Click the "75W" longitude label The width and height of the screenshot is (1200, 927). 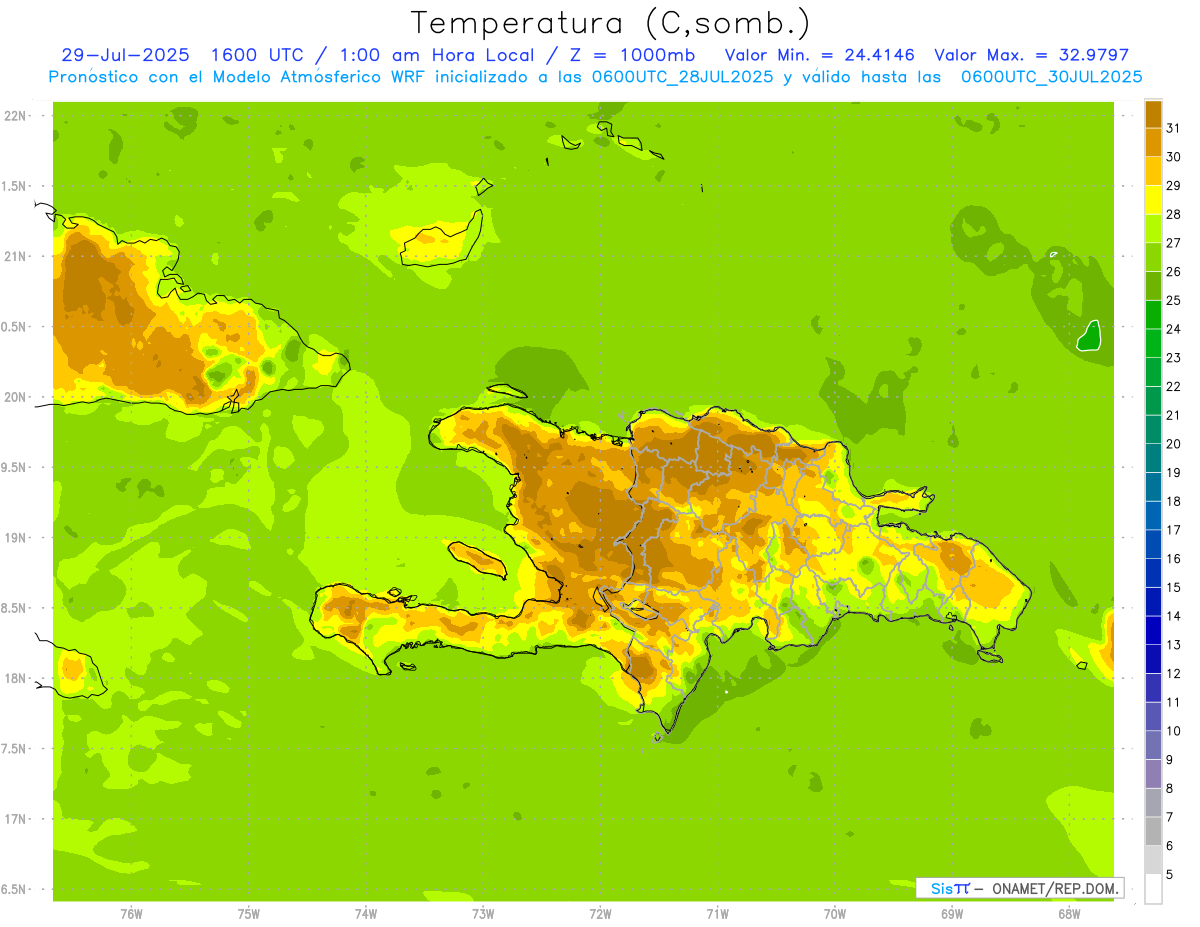click(x=248, y=914)
